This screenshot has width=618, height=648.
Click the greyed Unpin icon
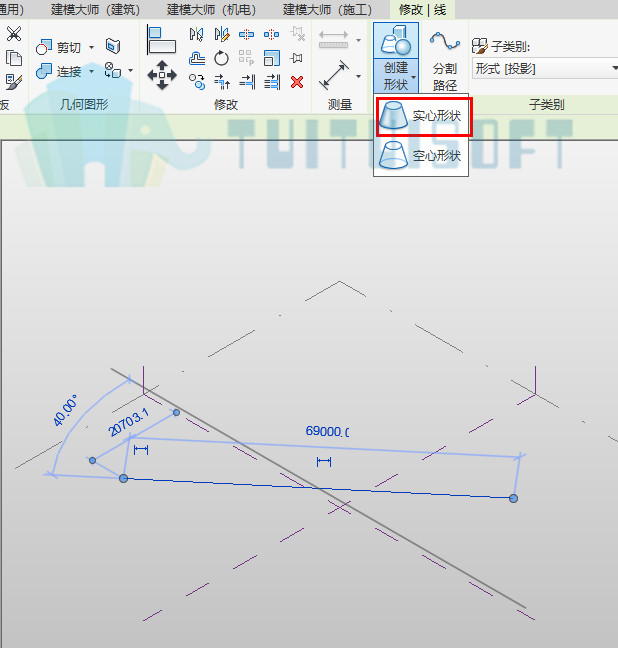coord(297,34)
